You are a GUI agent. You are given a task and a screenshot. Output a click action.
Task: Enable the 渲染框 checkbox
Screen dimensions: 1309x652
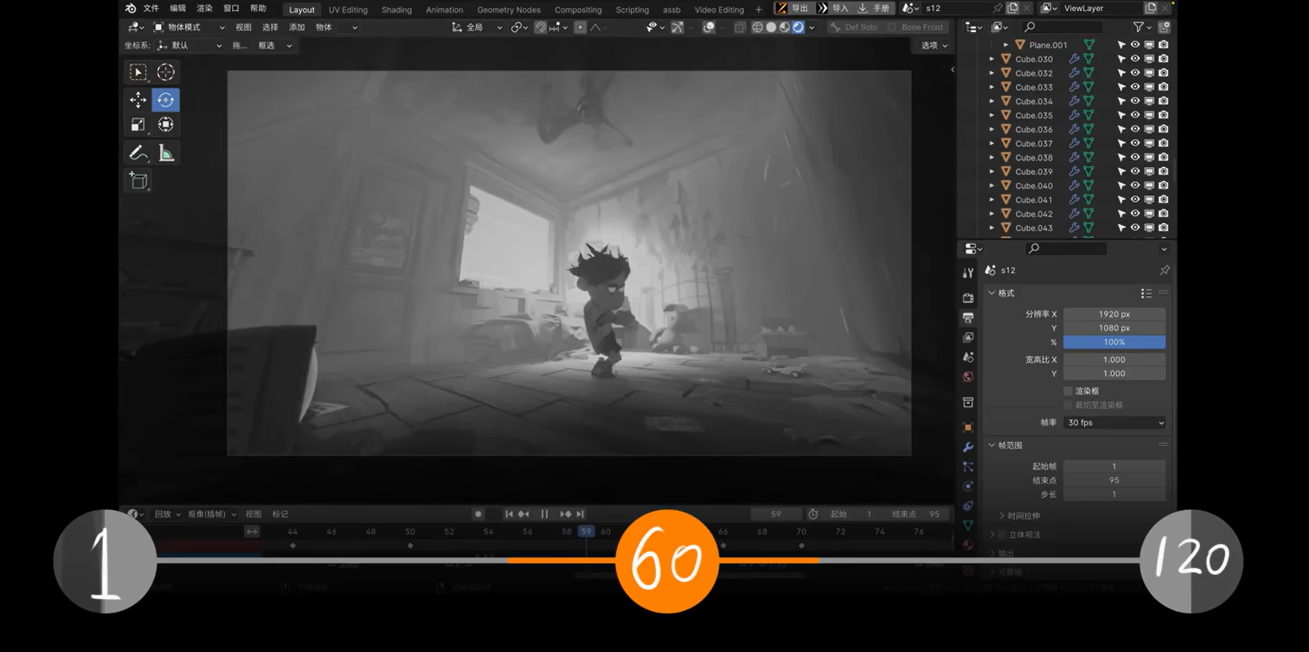pyautogui.click(x=1068, y=391)
